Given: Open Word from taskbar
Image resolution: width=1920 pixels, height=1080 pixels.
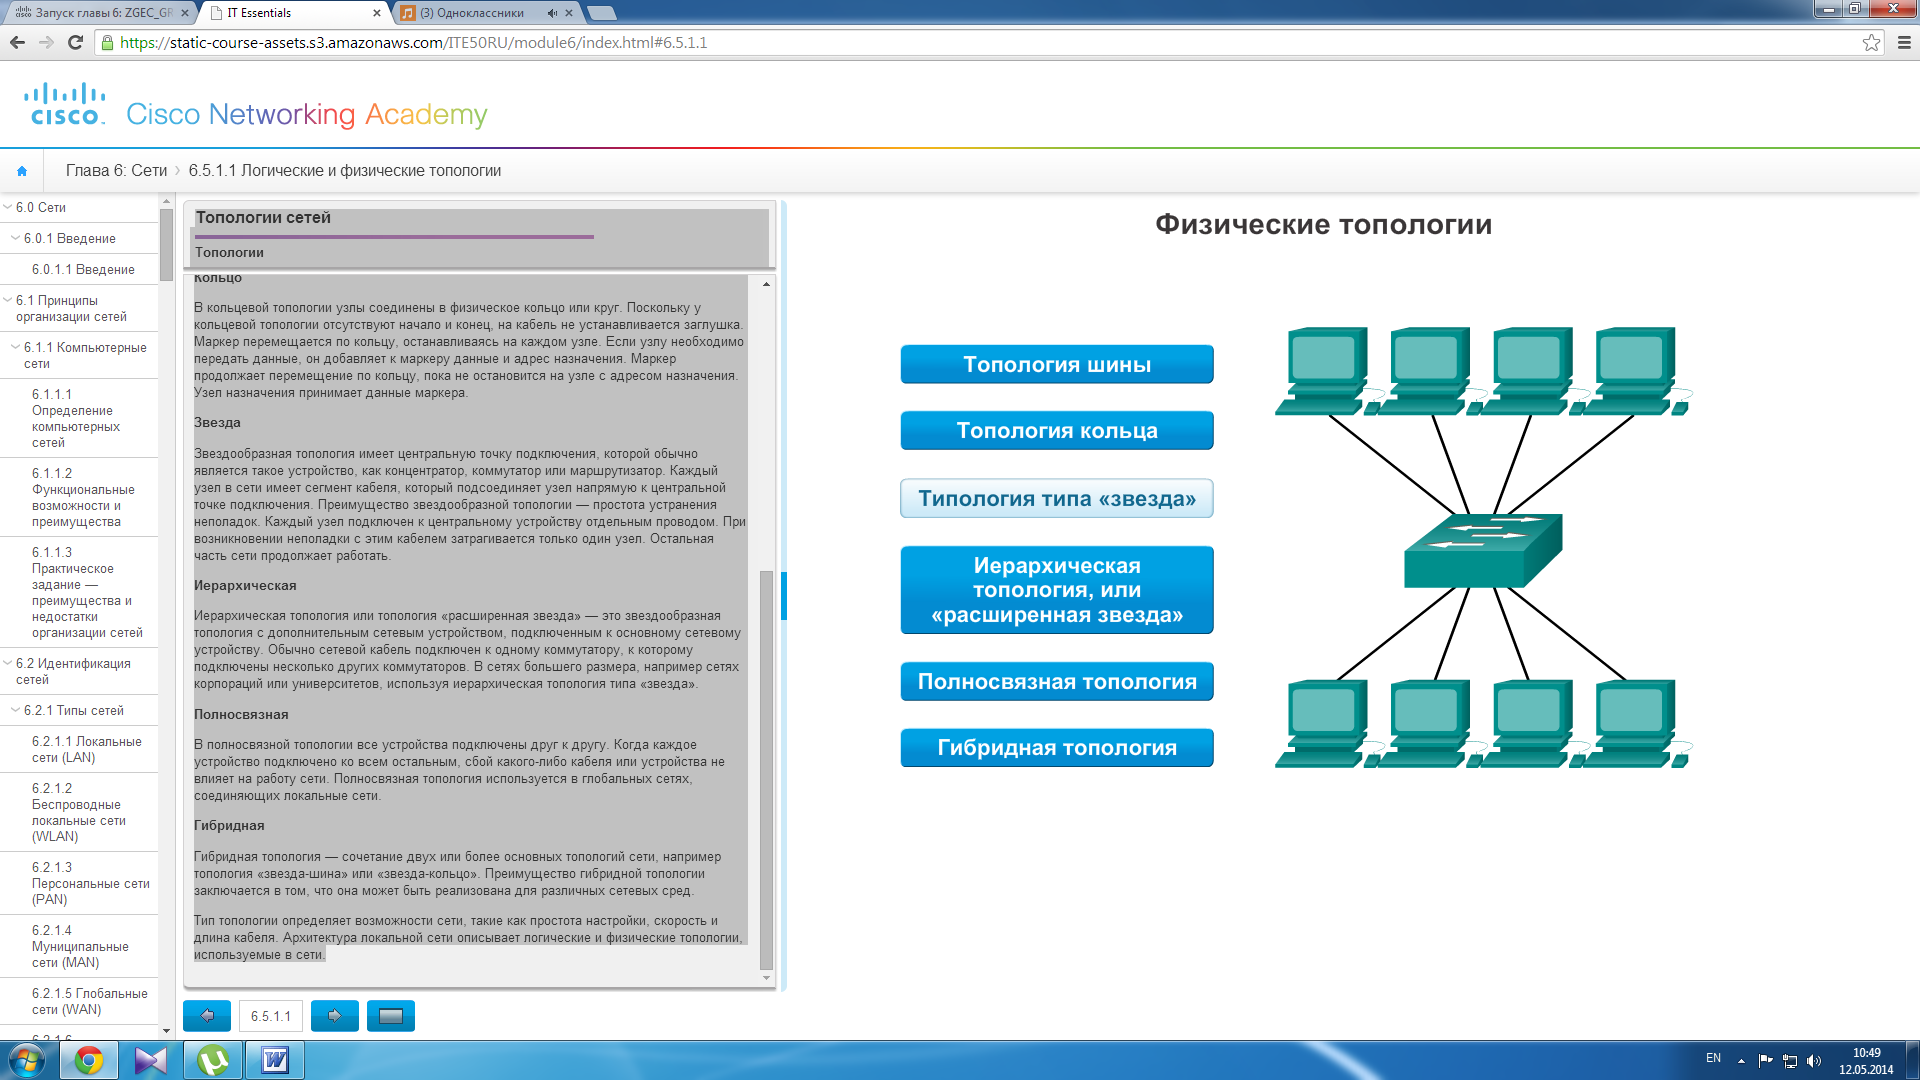Looking at the screenshot, I should click(275, 1060).
